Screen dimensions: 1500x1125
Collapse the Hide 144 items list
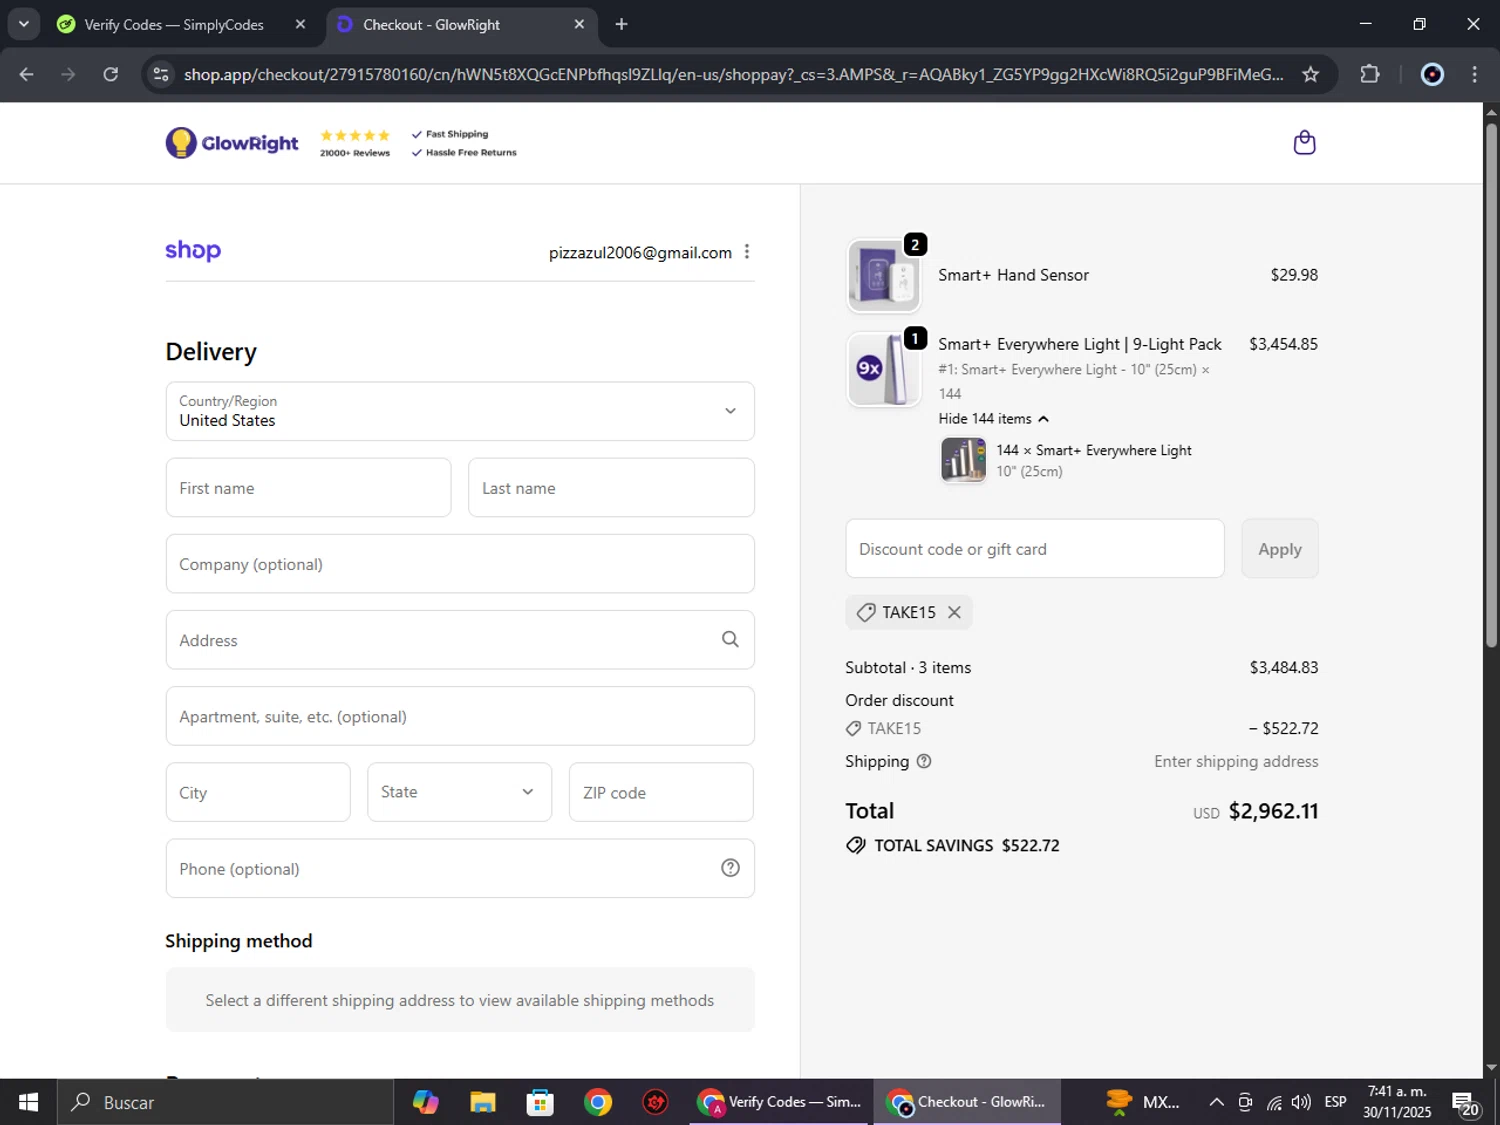(993, 419)
